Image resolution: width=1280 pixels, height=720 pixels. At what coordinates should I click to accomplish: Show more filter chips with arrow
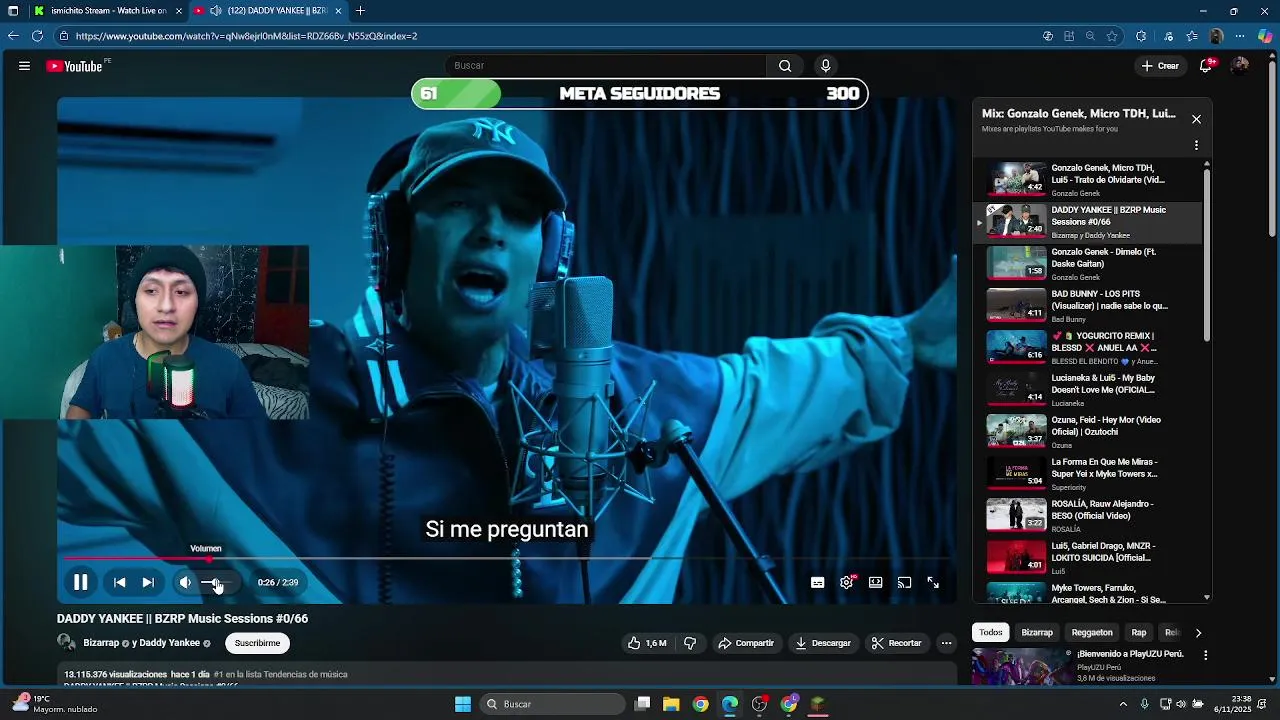[x=1198, y=632]
